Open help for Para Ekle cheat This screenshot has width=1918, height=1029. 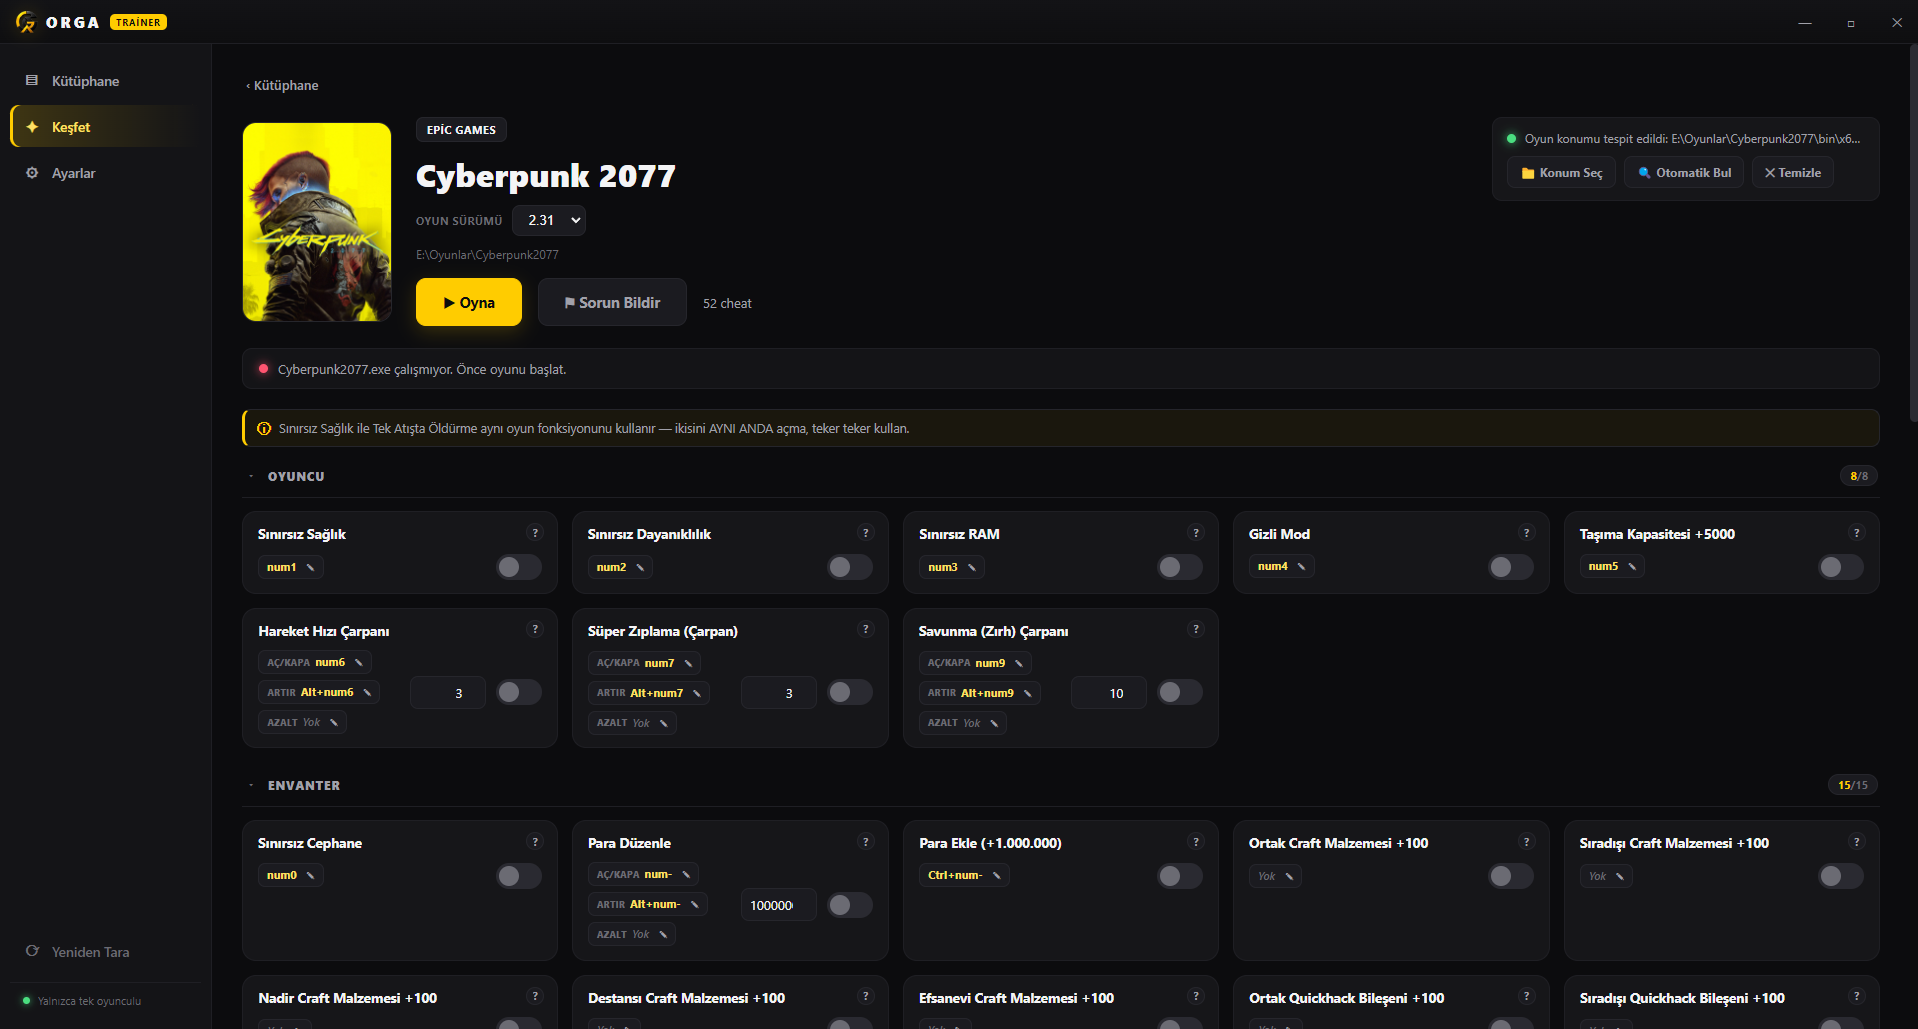coord(1196,842)
